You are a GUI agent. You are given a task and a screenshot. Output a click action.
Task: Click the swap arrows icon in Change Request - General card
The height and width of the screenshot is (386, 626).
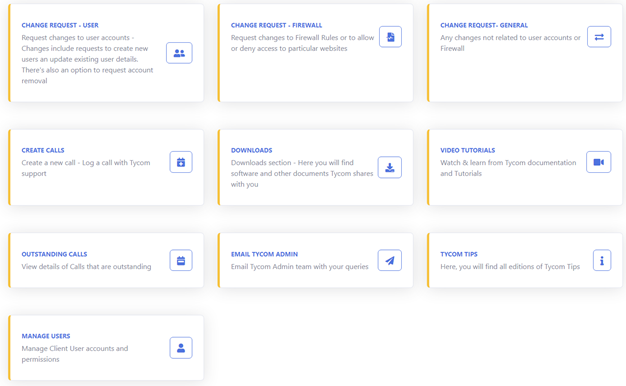(x=599, y=37)
